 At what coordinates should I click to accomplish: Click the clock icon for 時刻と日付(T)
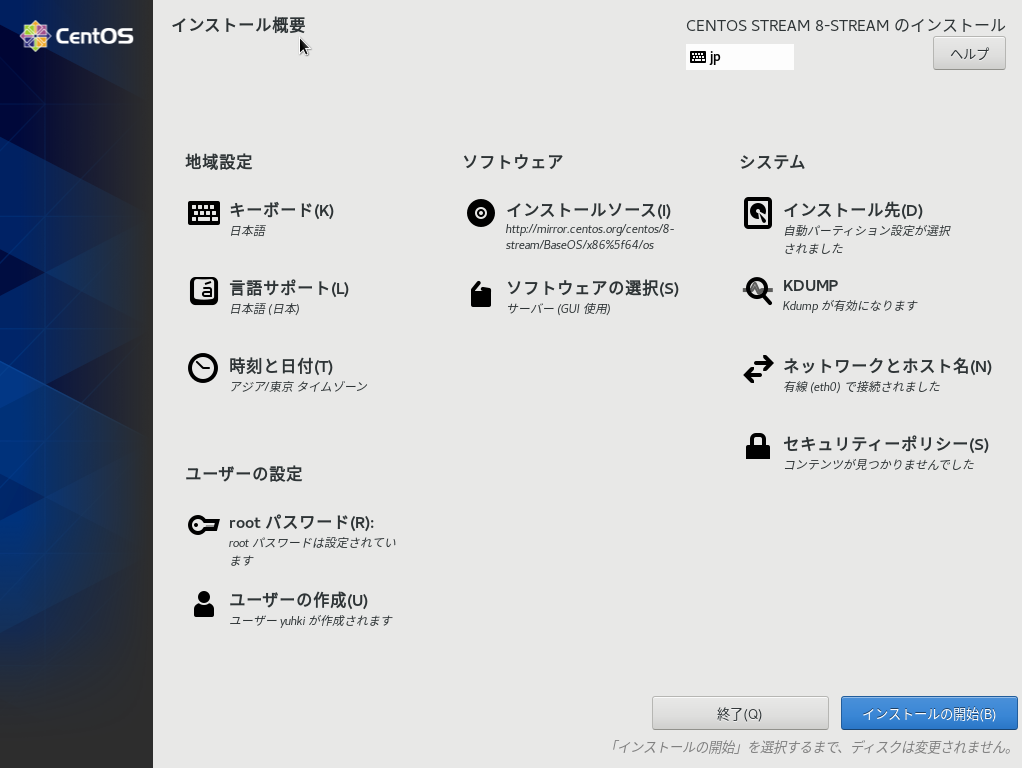(203, 368)
